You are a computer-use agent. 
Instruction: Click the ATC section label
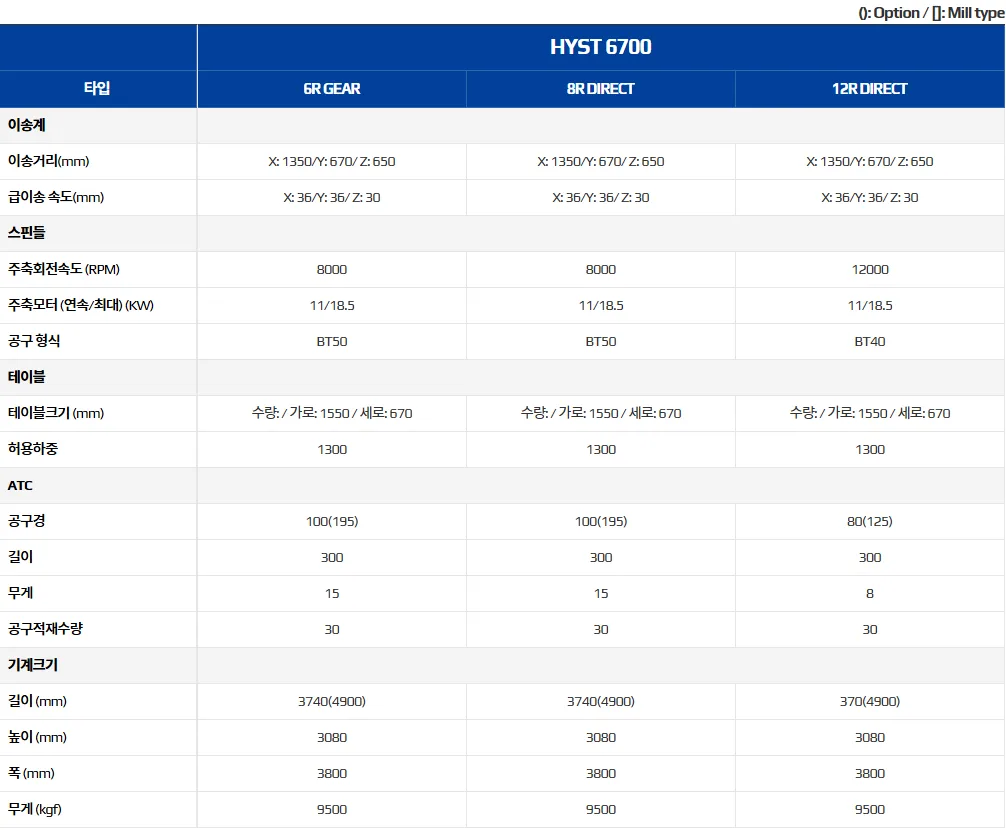pyautogui.click(x=20, y=486)
